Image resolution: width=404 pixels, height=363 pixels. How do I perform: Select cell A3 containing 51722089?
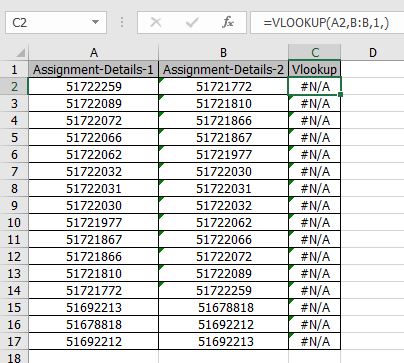point(94,103)
